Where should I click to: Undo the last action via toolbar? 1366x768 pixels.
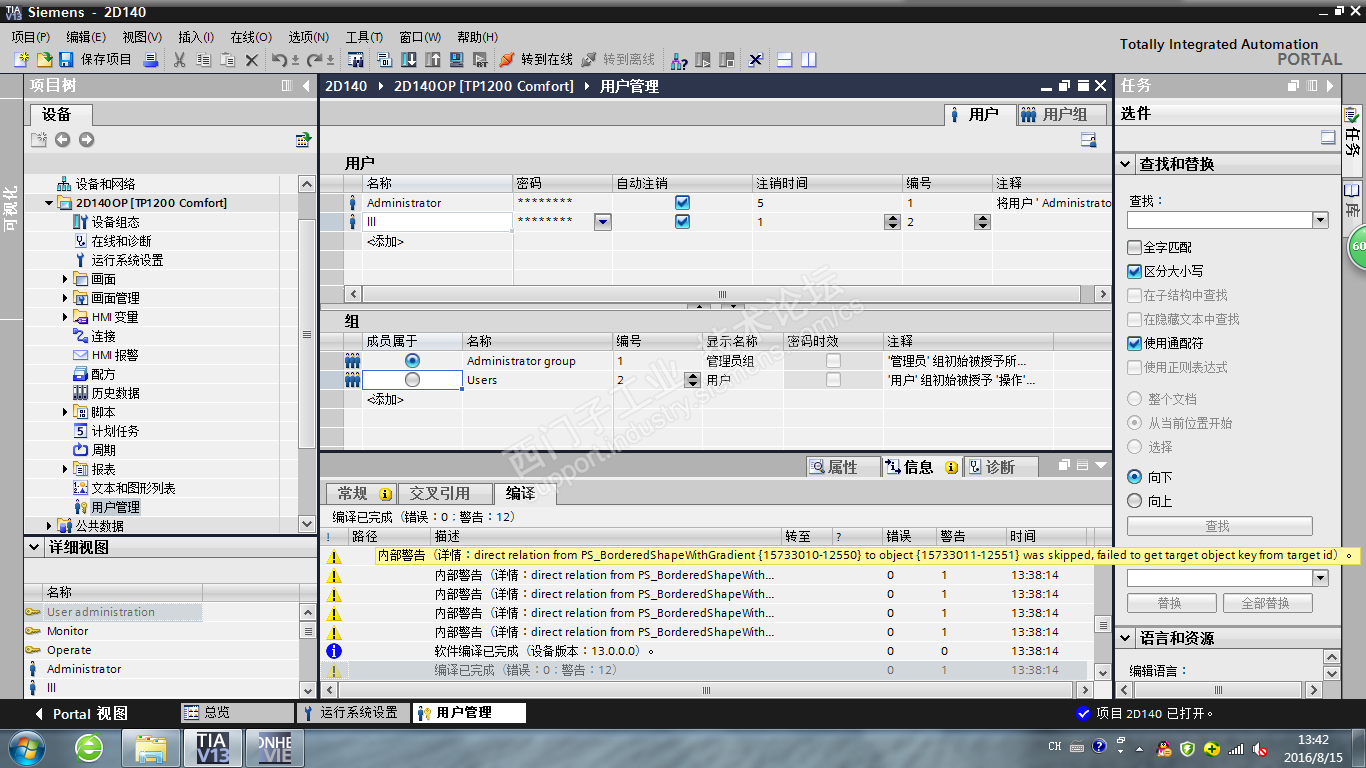pyautogui.click(x=280, y=60)
